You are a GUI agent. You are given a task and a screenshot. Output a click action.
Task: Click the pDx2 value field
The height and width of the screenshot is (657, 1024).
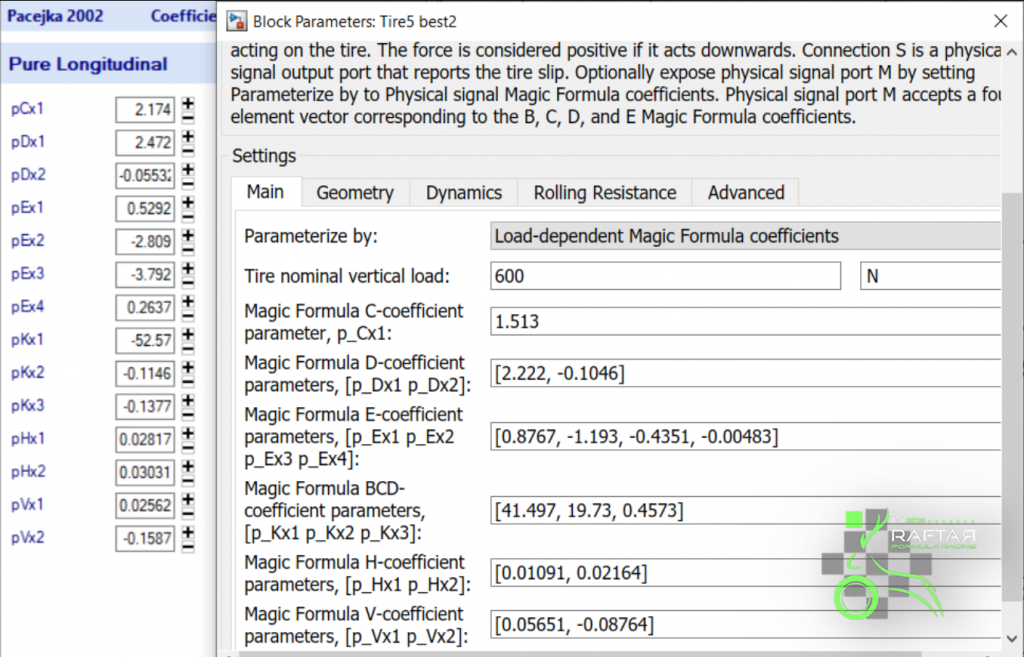click(146, 176)
